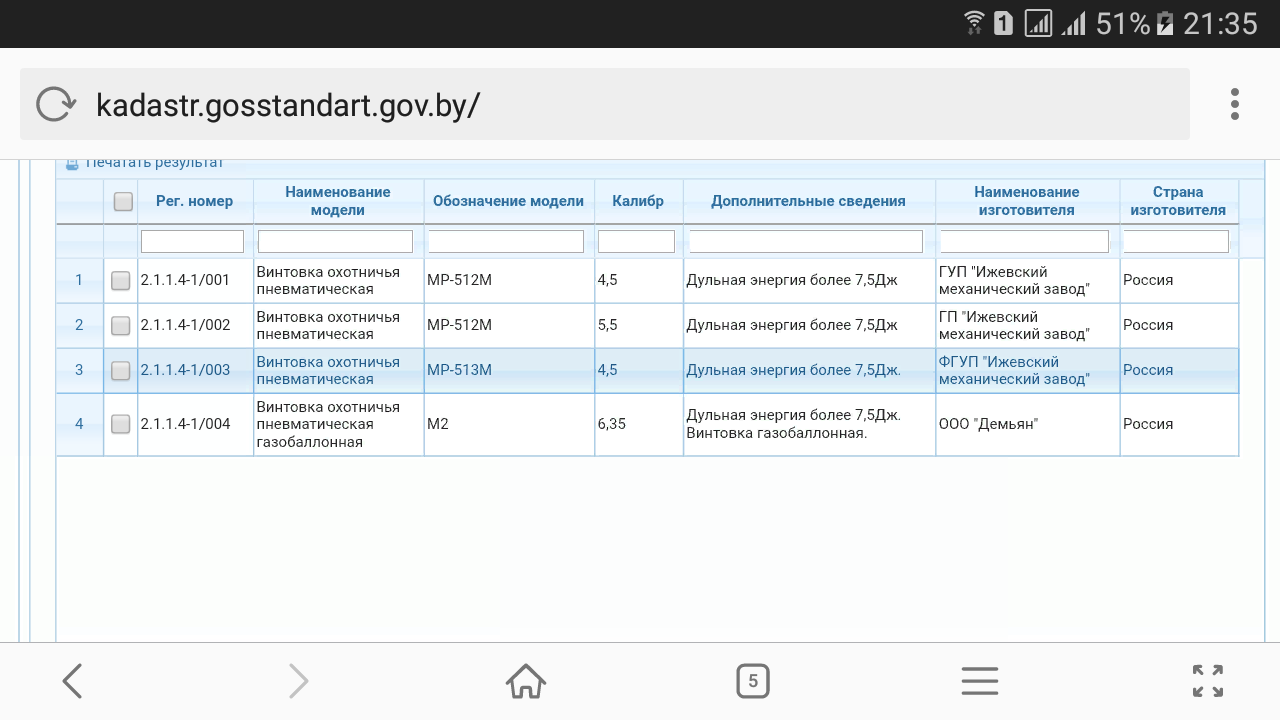Tap the forward navigation arrow
The image size is (1280, 720).
(298, 681)
